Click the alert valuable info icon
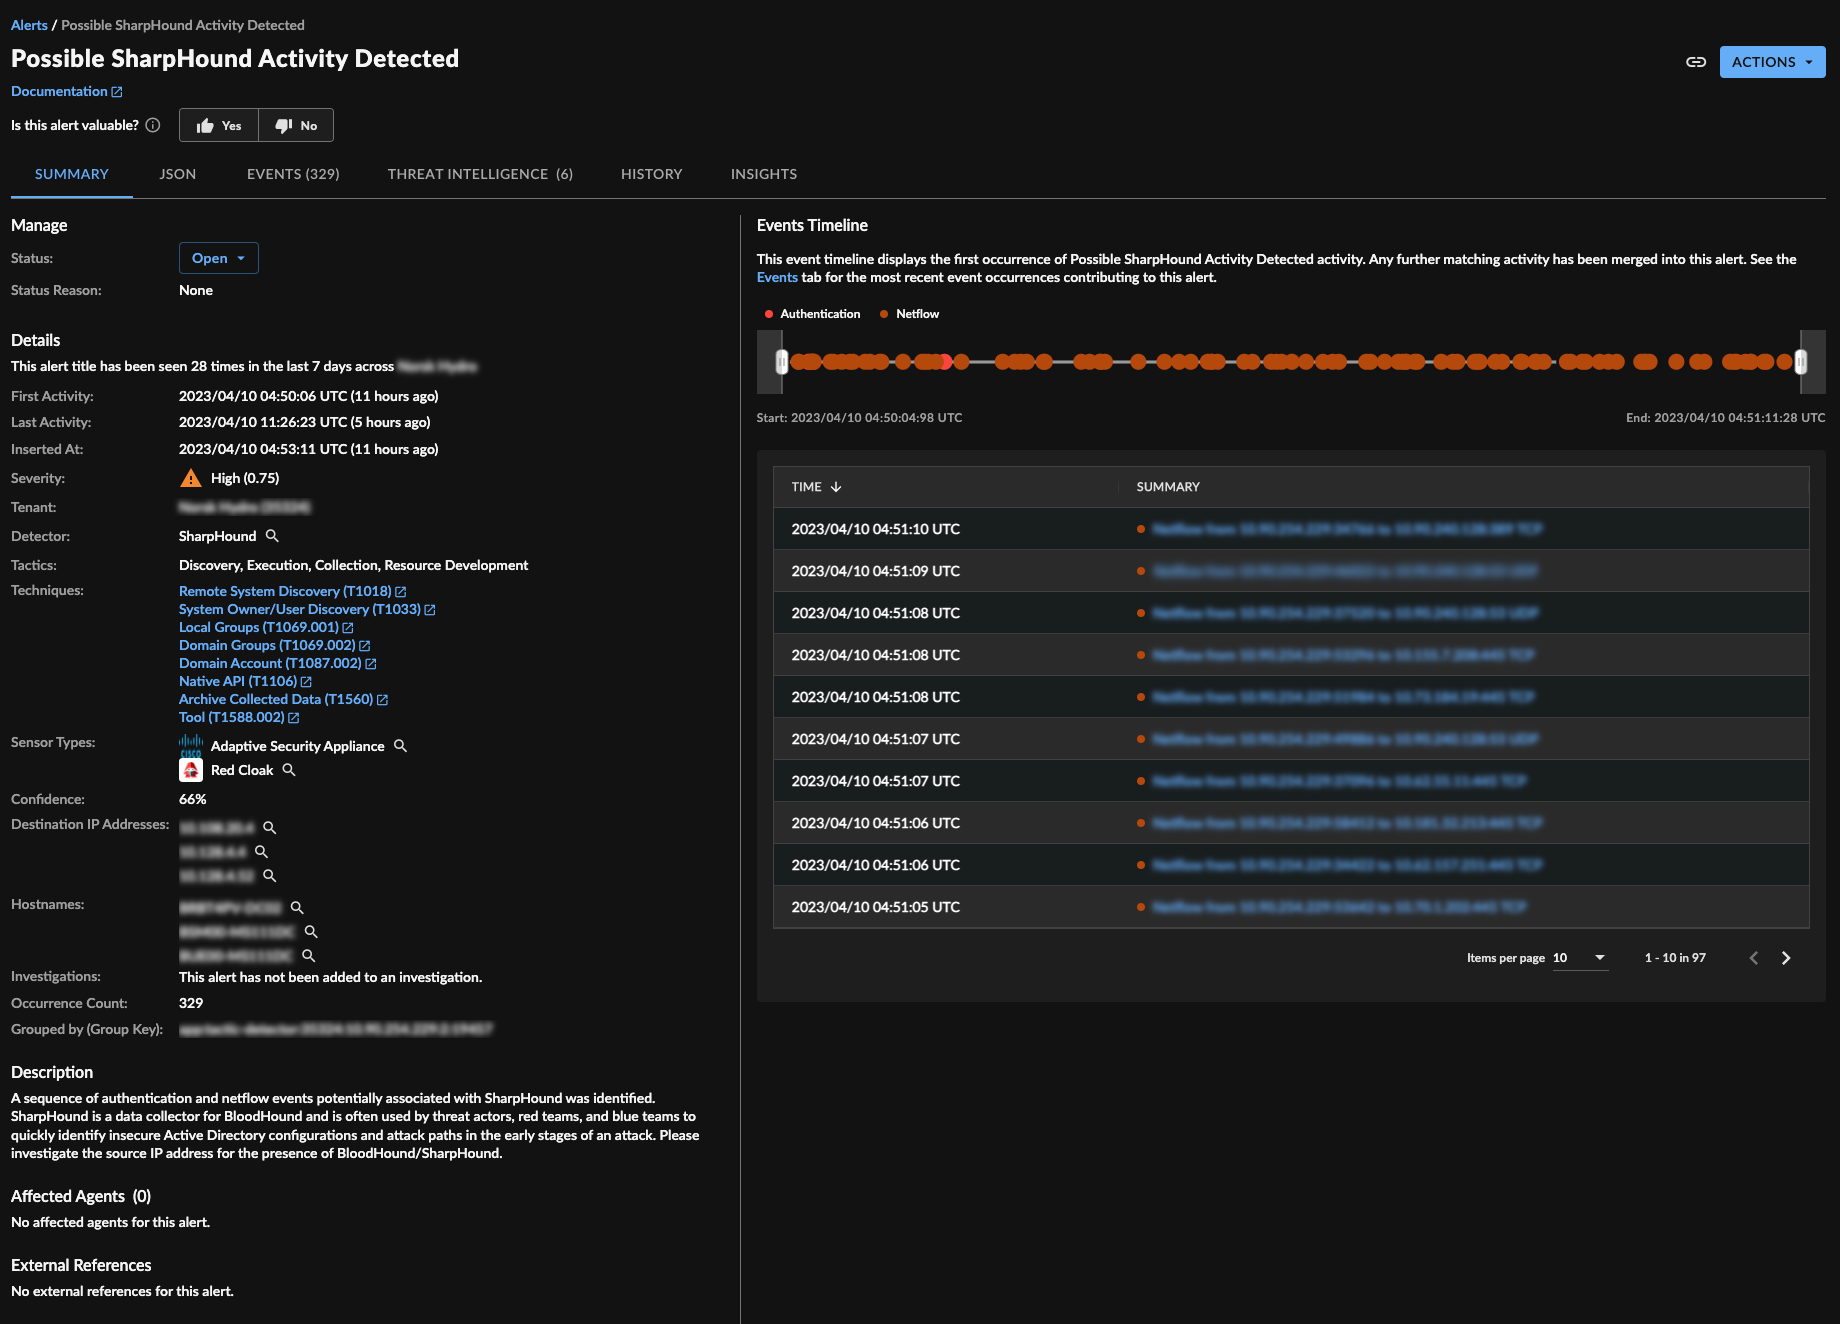The height and width of the screenshot is (1324, 1840). [153, 125]
